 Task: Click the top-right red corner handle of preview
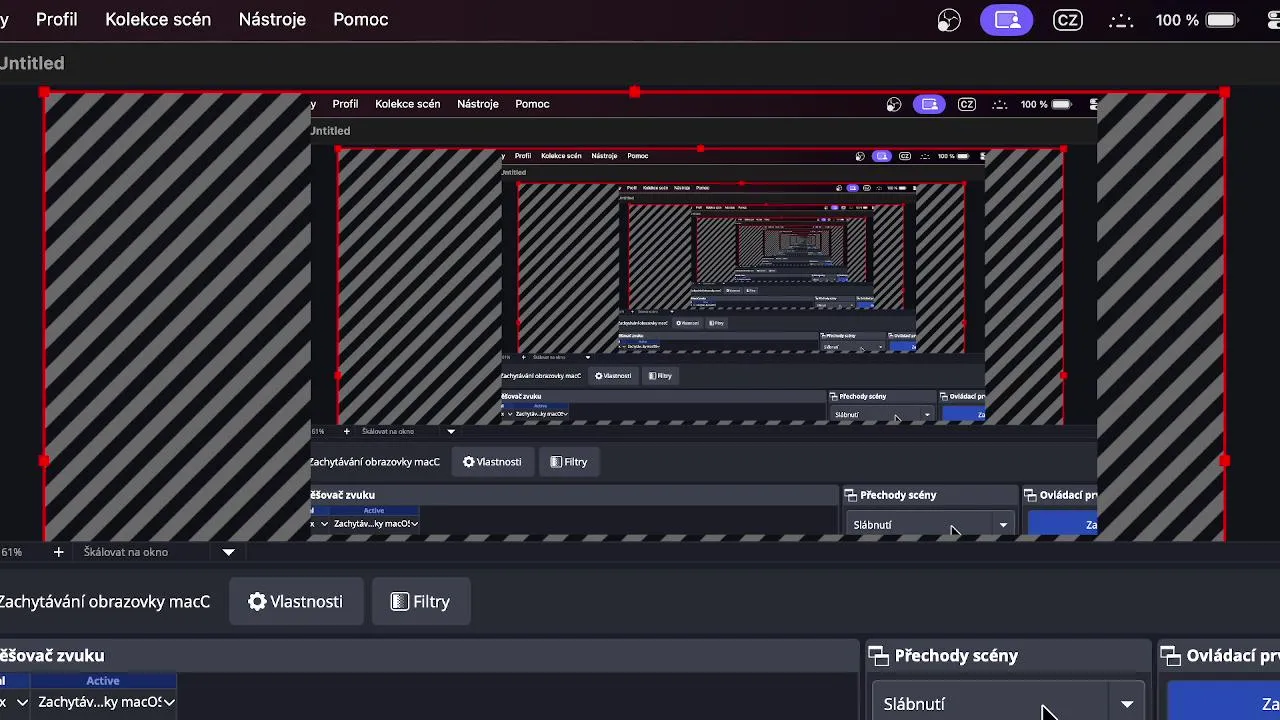point(1225,93)
